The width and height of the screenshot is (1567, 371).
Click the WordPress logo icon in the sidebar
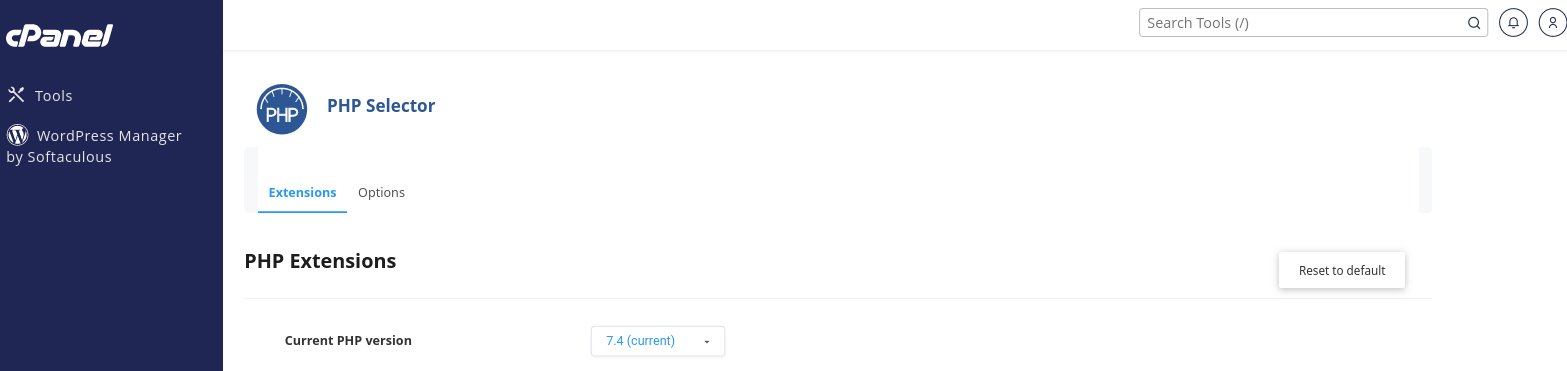click(x=17, y=135)
